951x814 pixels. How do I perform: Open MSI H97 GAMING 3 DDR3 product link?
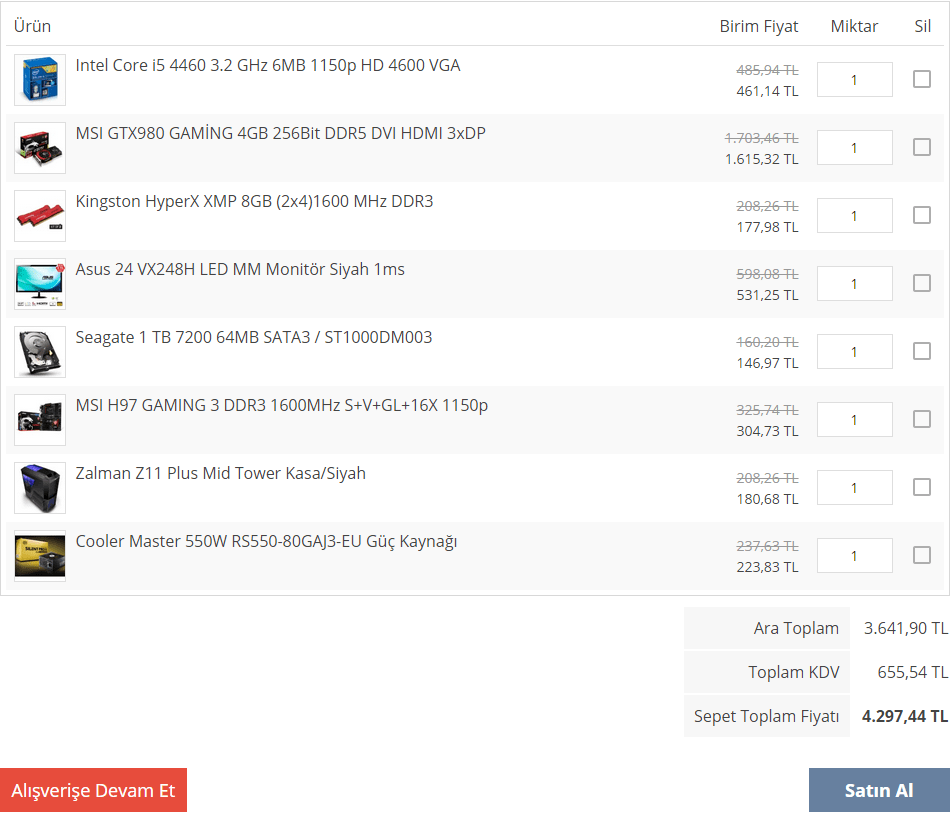281,405
